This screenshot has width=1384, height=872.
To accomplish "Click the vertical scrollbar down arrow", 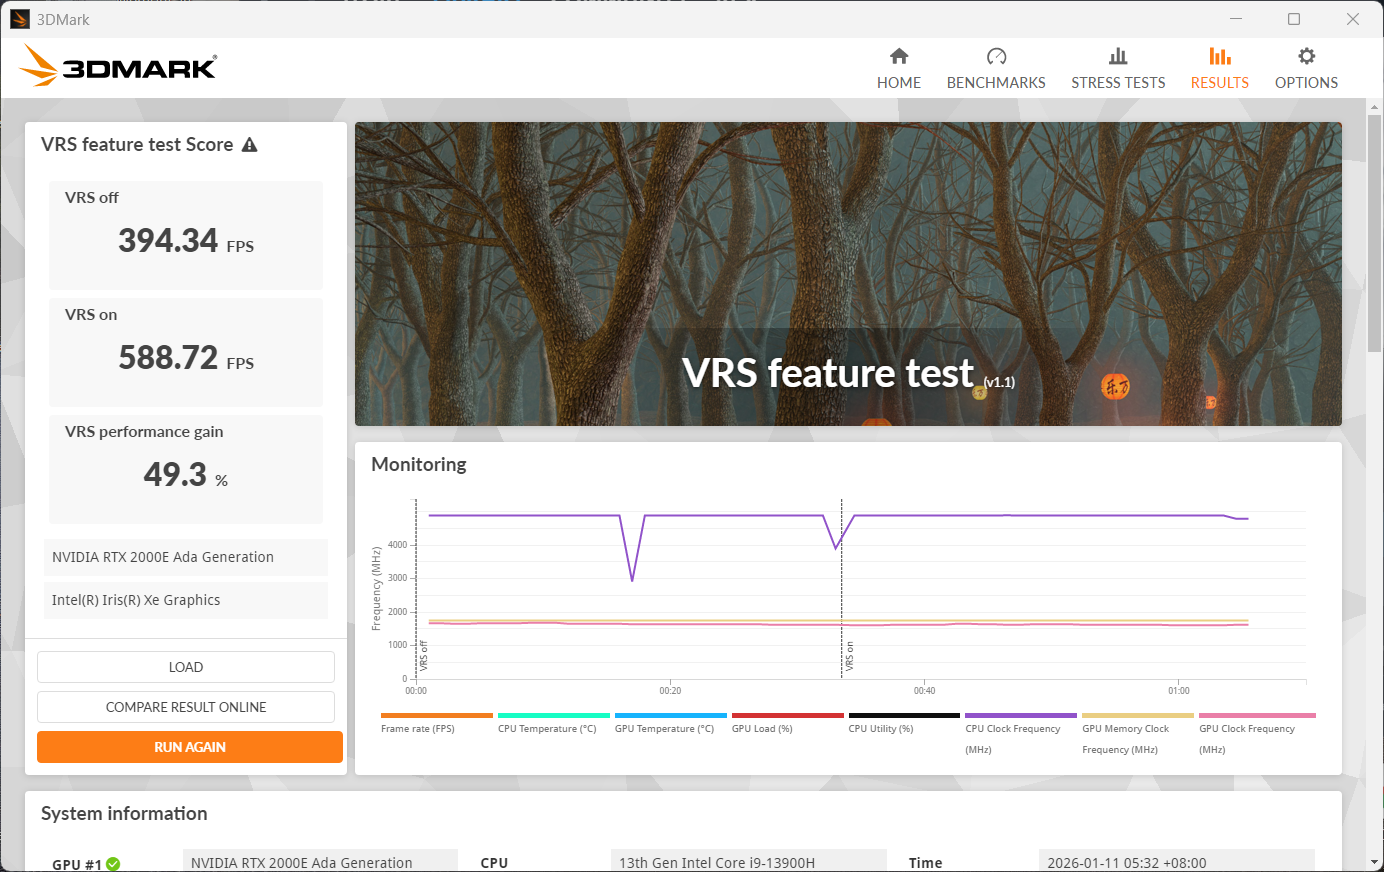I will coord(1375,862).
